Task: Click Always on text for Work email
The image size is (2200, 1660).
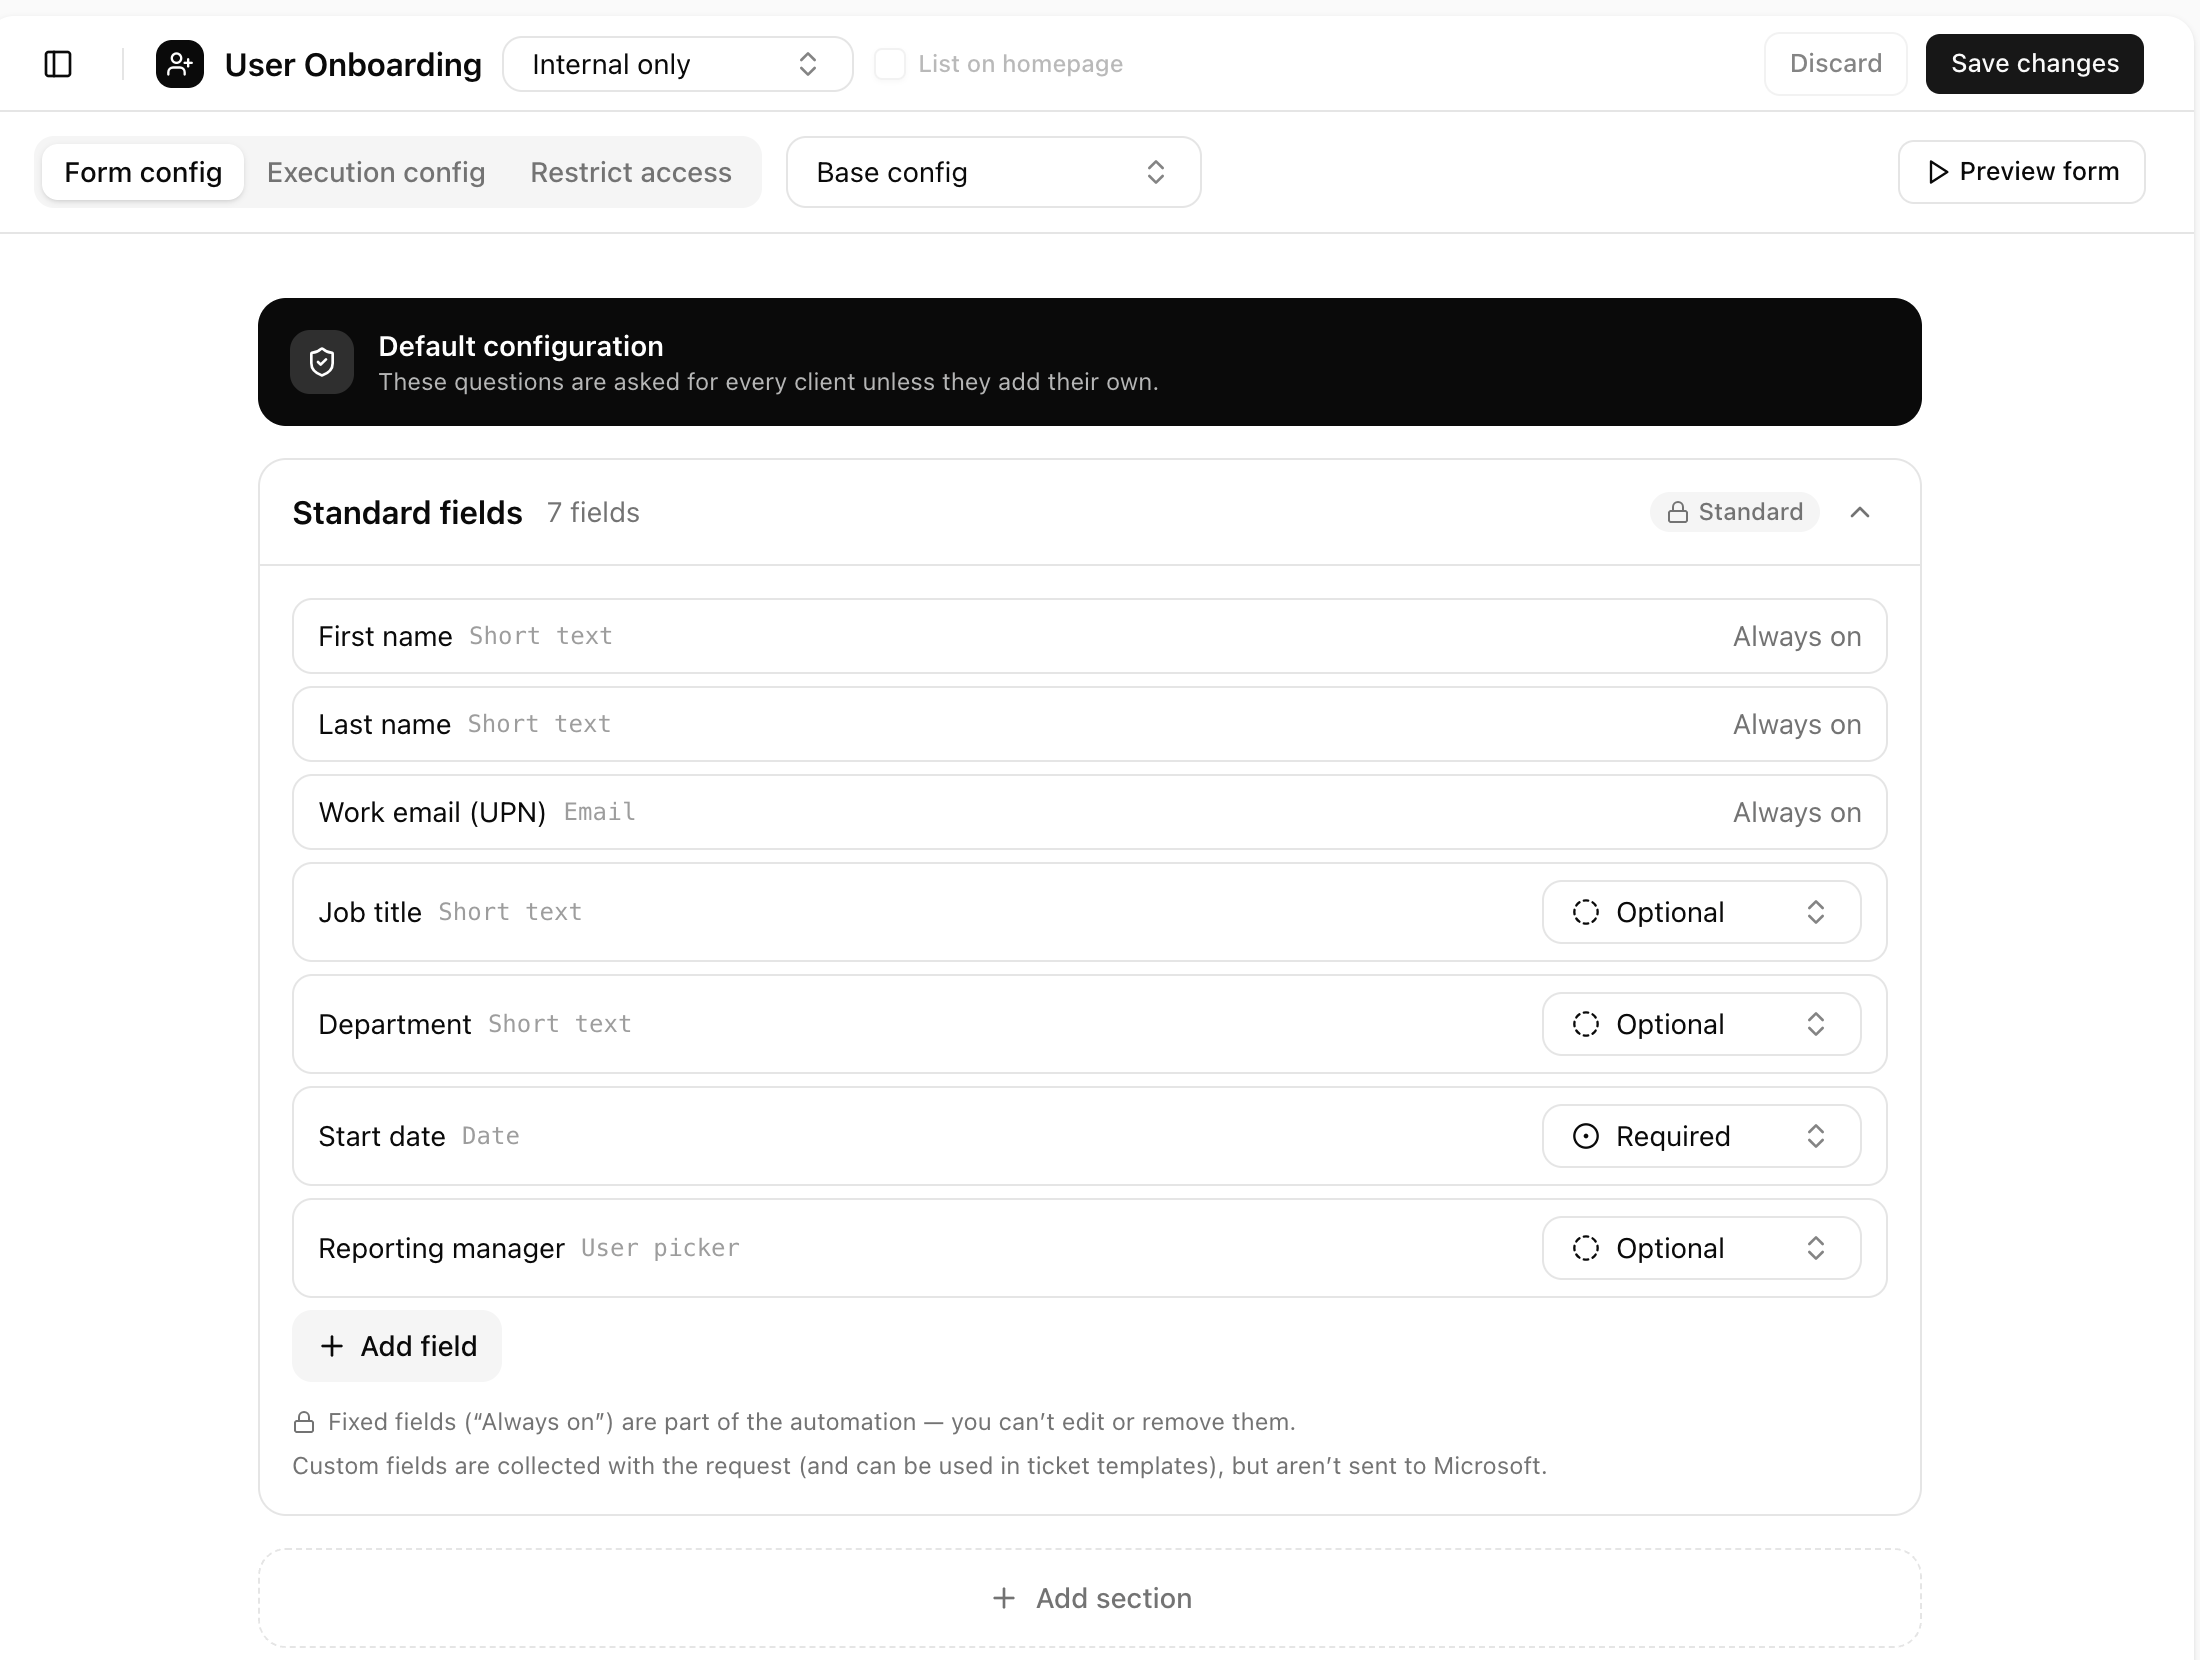Action: [1797, 812]
